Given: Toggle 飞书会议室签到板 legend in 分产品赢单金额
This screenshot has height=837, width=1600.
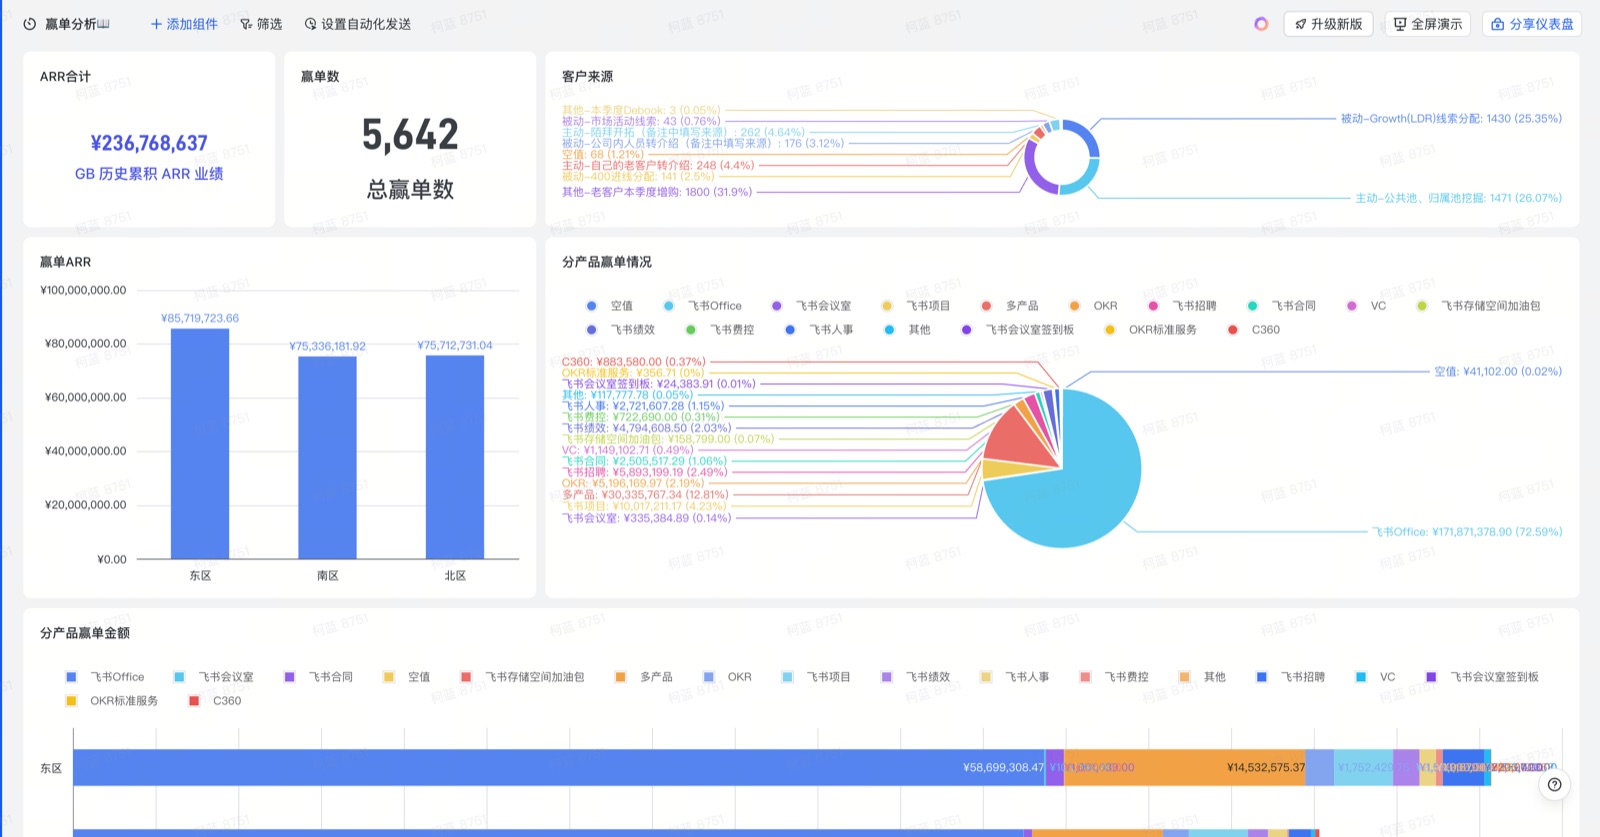Looking at the screenshot, I should click(x=1483, y=677).
